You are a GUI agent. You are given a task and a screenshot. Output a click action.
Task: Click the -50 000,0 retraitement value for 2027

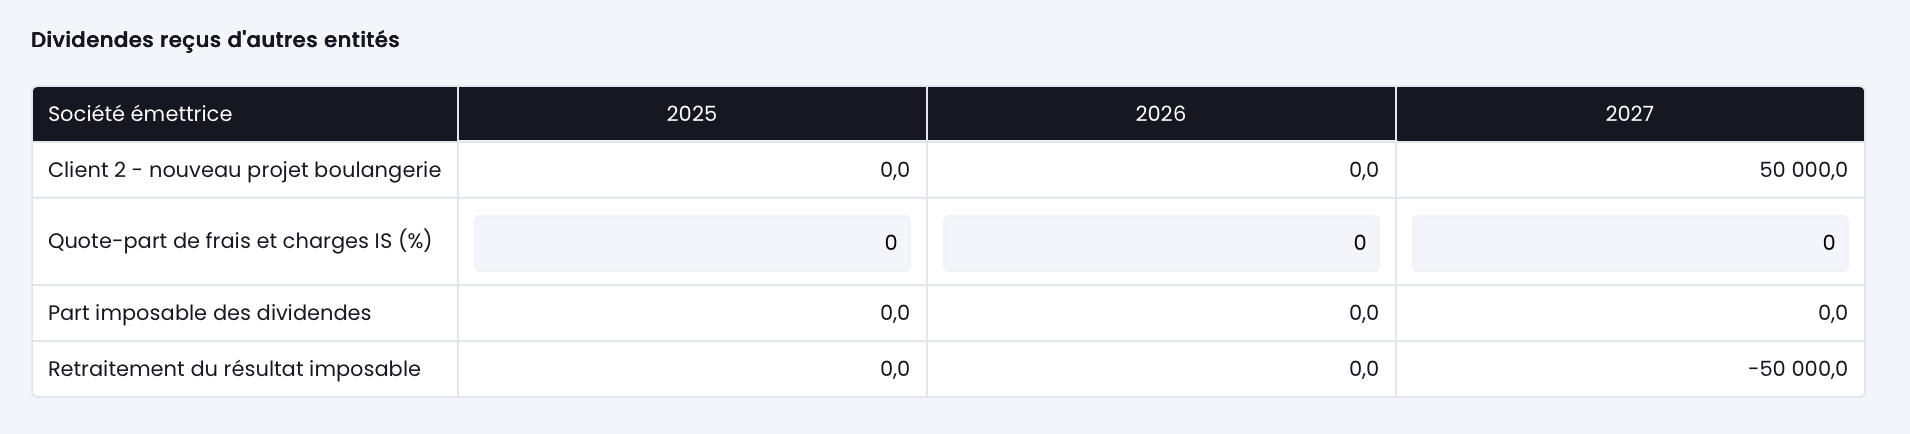pos(1798,369)
